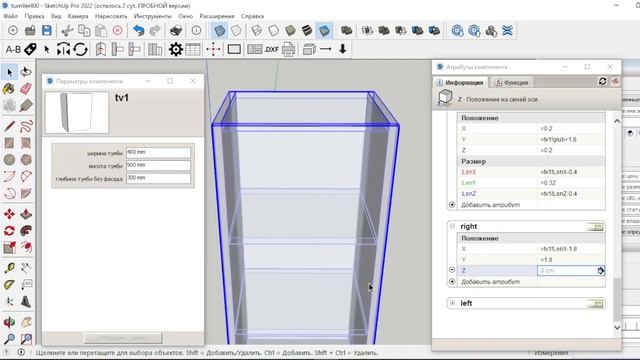This screenshot has height=360, width=640.
Task: Open details button for left component
Action: point(596,303)
